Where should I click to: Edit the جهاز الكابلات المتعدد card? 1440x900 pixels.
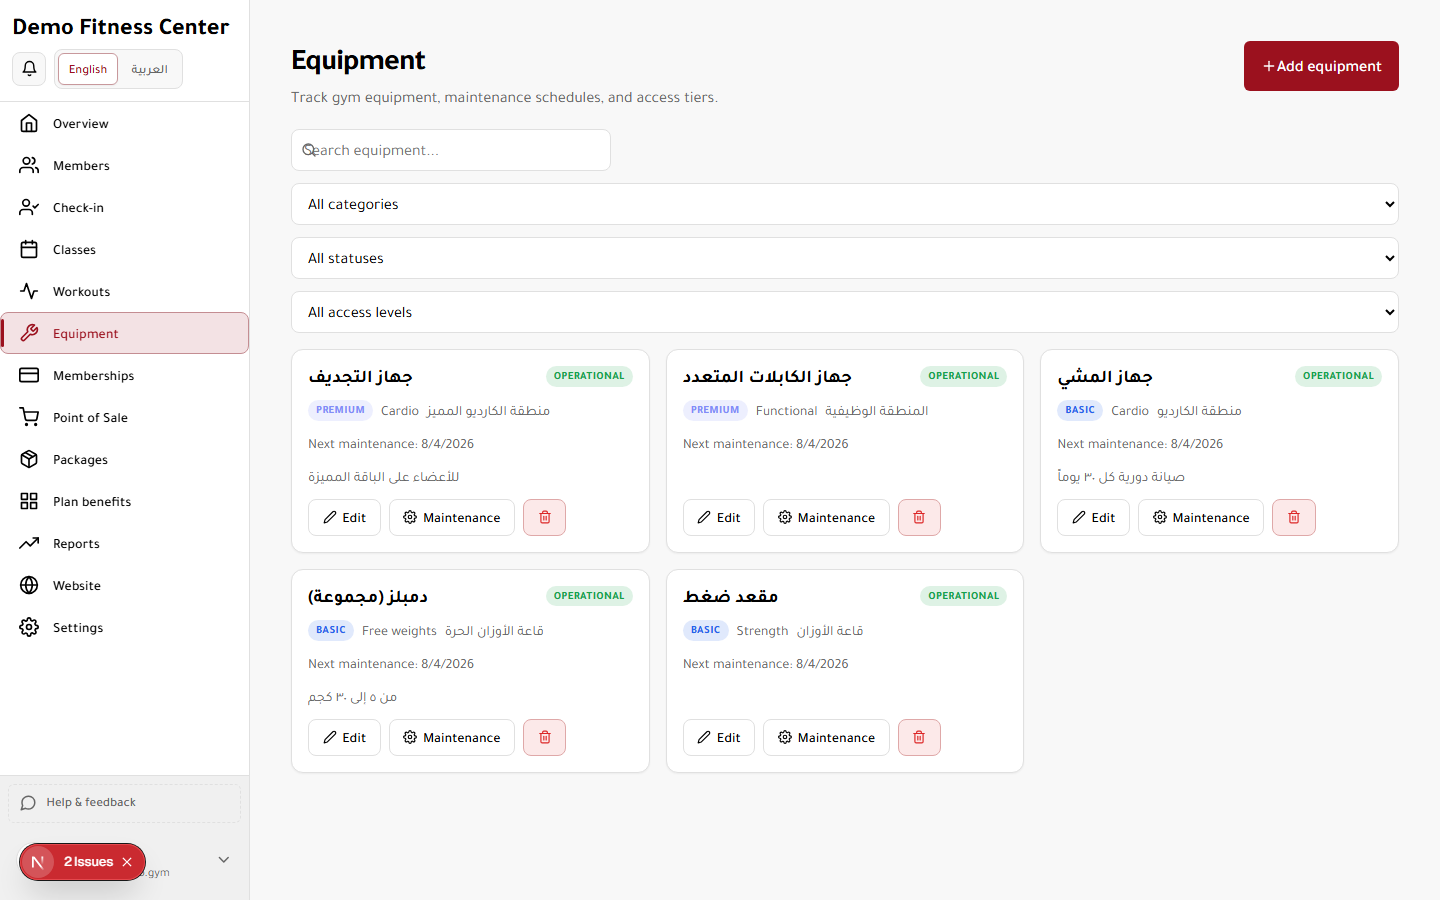tap(719, 518)
